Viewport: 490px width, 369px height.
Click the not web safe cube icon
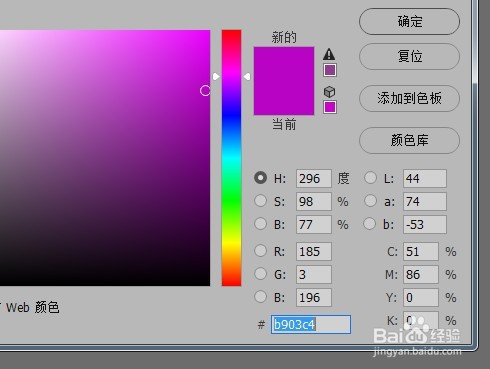(x=329, y=92)
